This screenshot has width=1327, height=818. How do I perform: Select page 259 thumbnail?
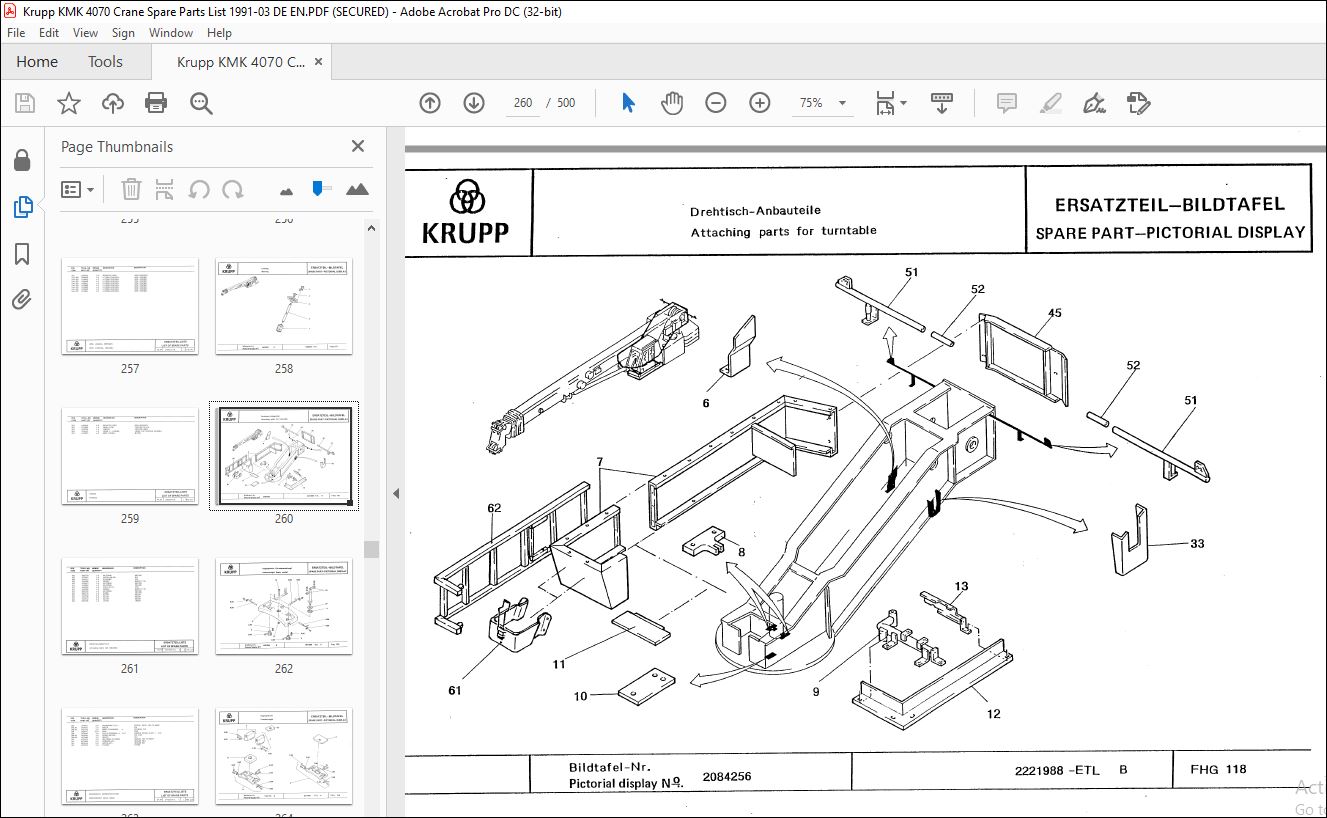click(130, 456)
